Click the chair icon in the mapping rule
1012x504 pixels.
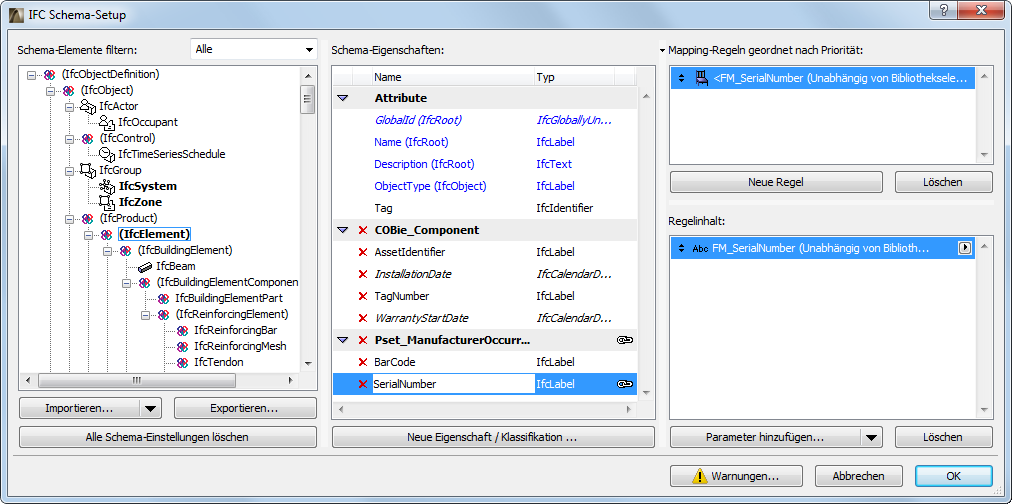702,79
